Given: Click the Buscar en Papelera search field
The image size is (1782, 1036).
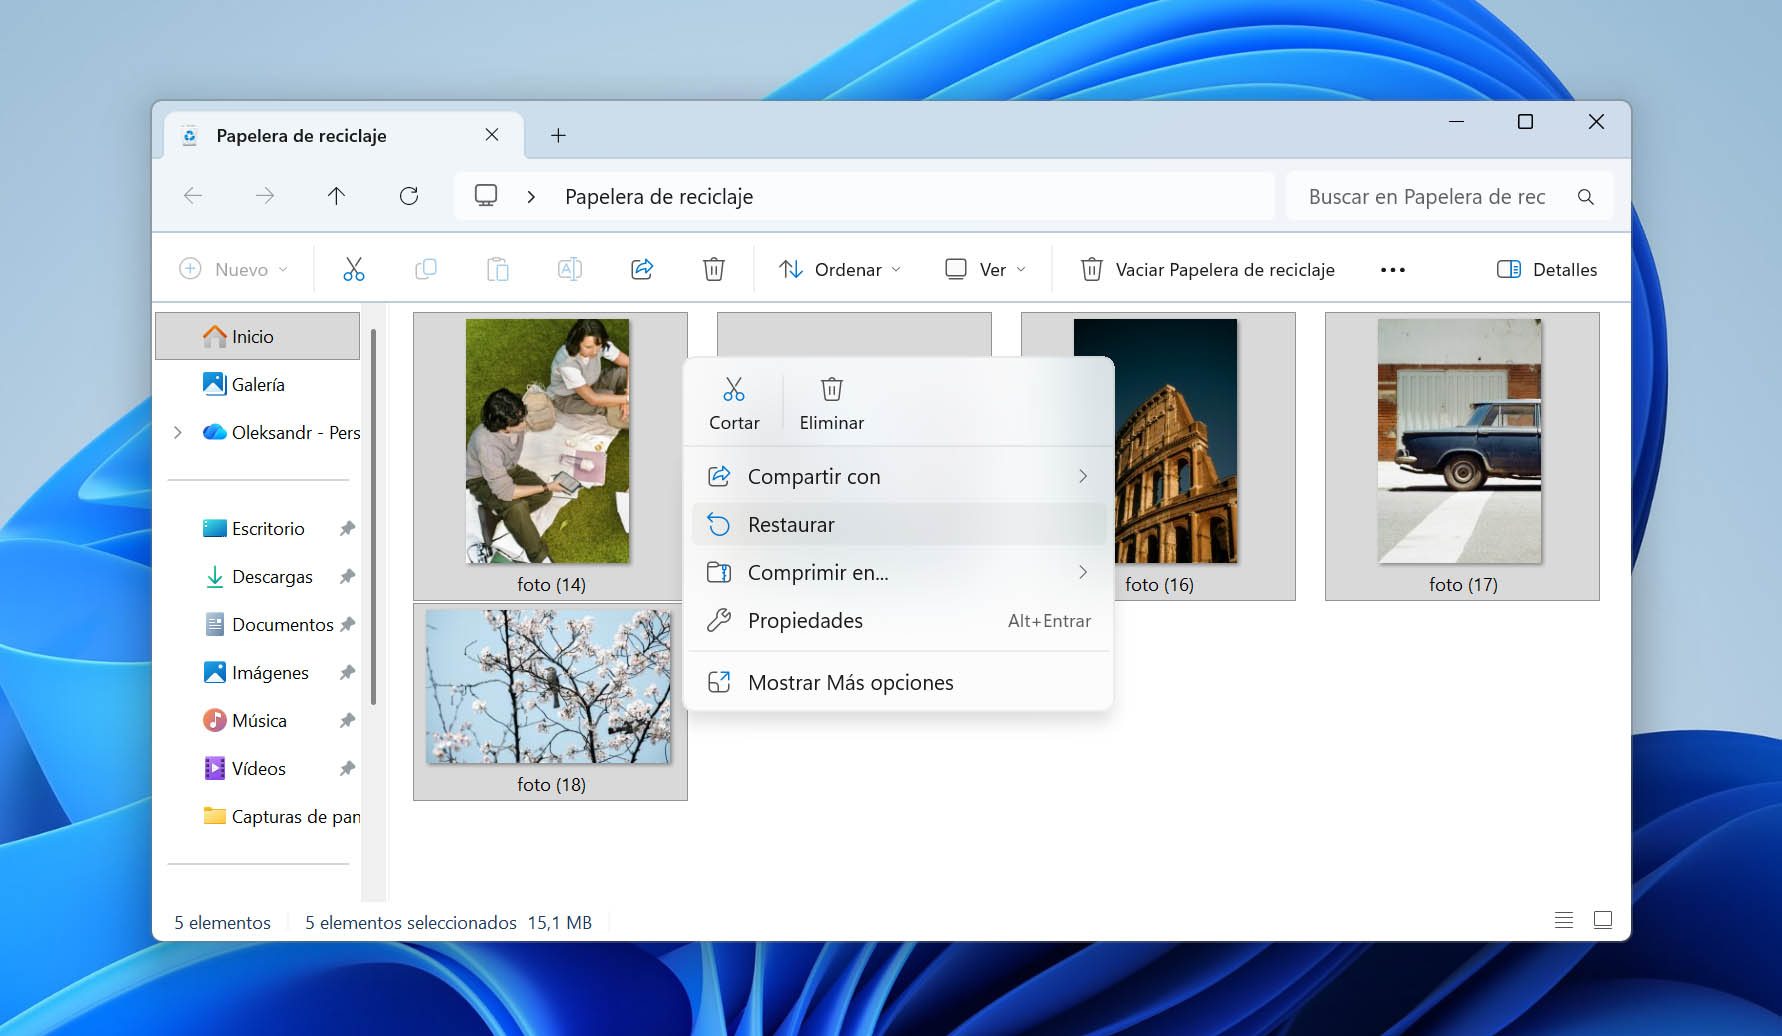Looking at the screenshot, I should (x=1448, y=197).
